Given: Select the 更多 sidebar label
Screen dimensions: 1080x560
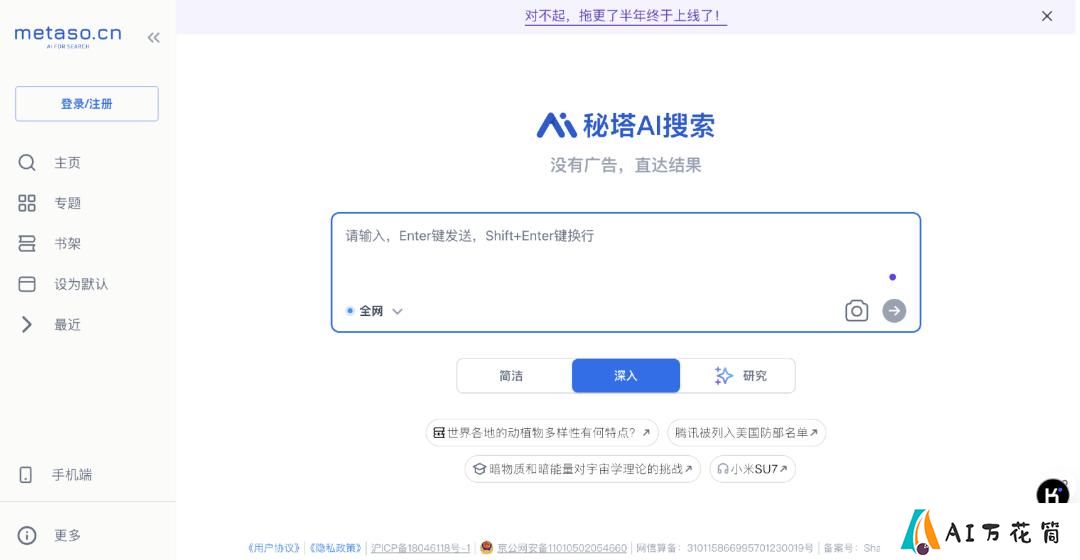Looking at the screenshot, I should 68,535.
